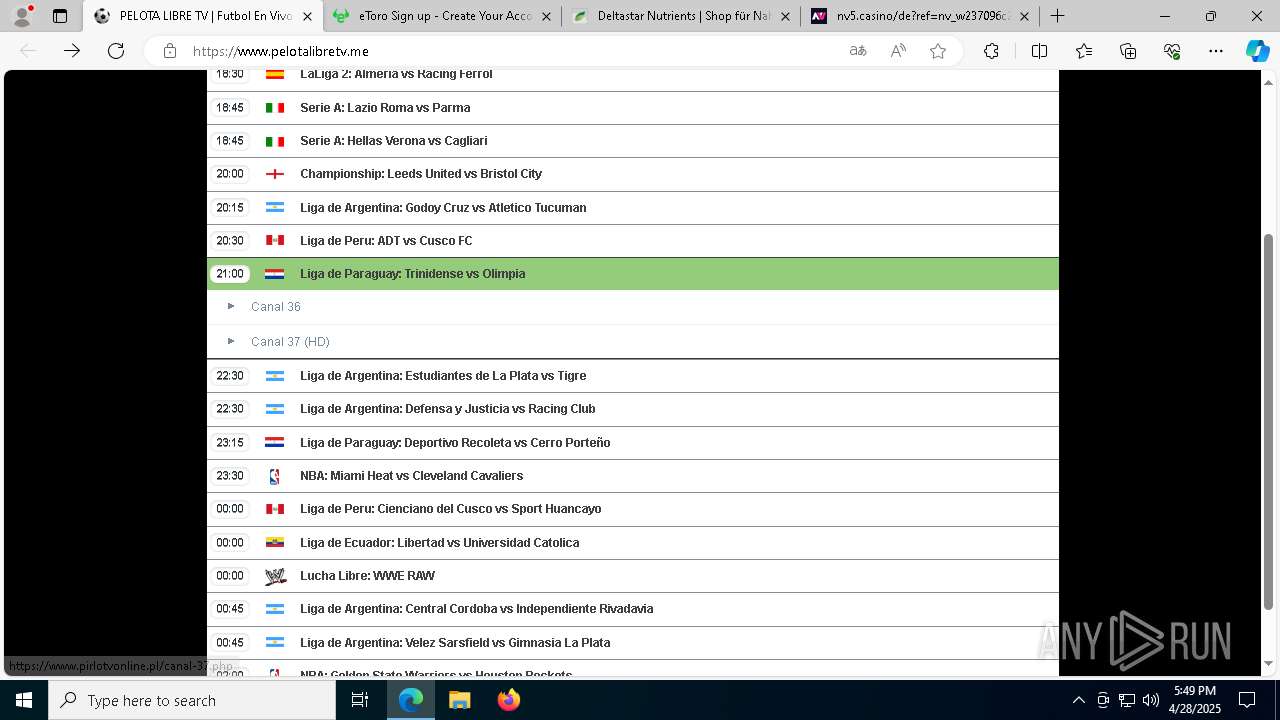Viewport: 1280px width, 720px height.
Task: Expand the ADT vs Cusco FC match
Action: pyautogui.click(x=633, y=241)
